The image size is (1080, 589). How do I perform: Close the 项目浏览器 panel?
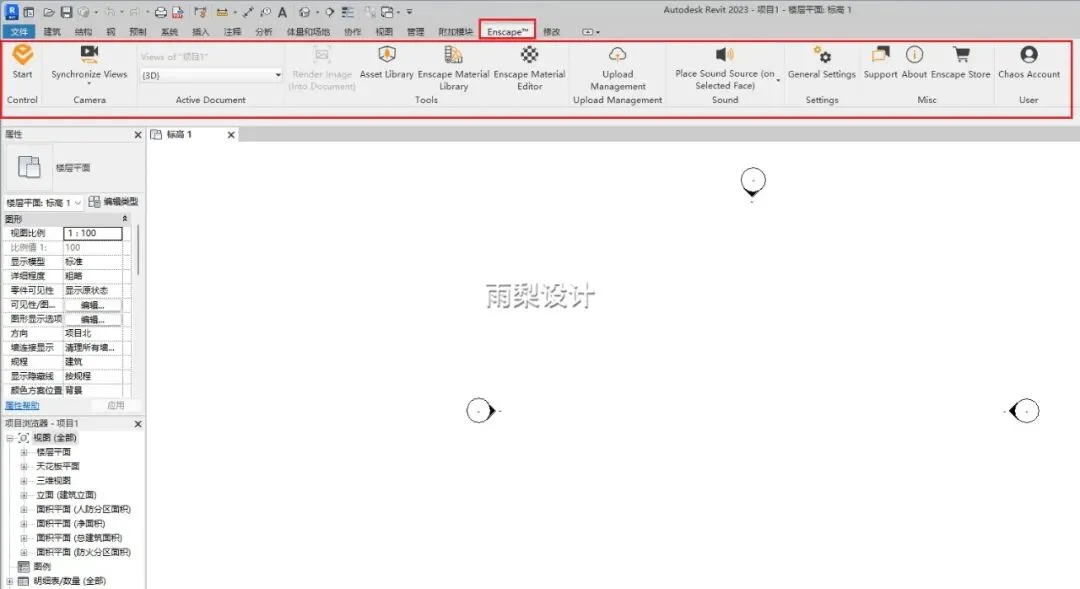tap(138, 424)
